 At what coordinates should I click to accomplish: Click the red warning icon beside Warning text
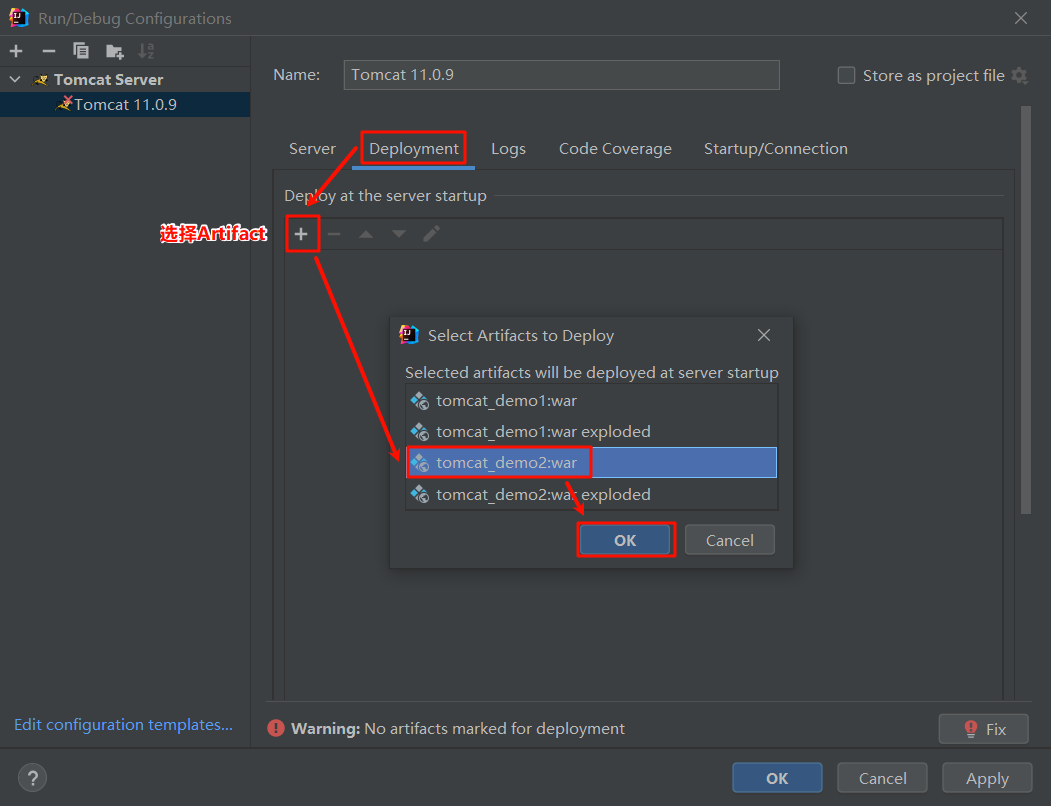tap(275, 728)
